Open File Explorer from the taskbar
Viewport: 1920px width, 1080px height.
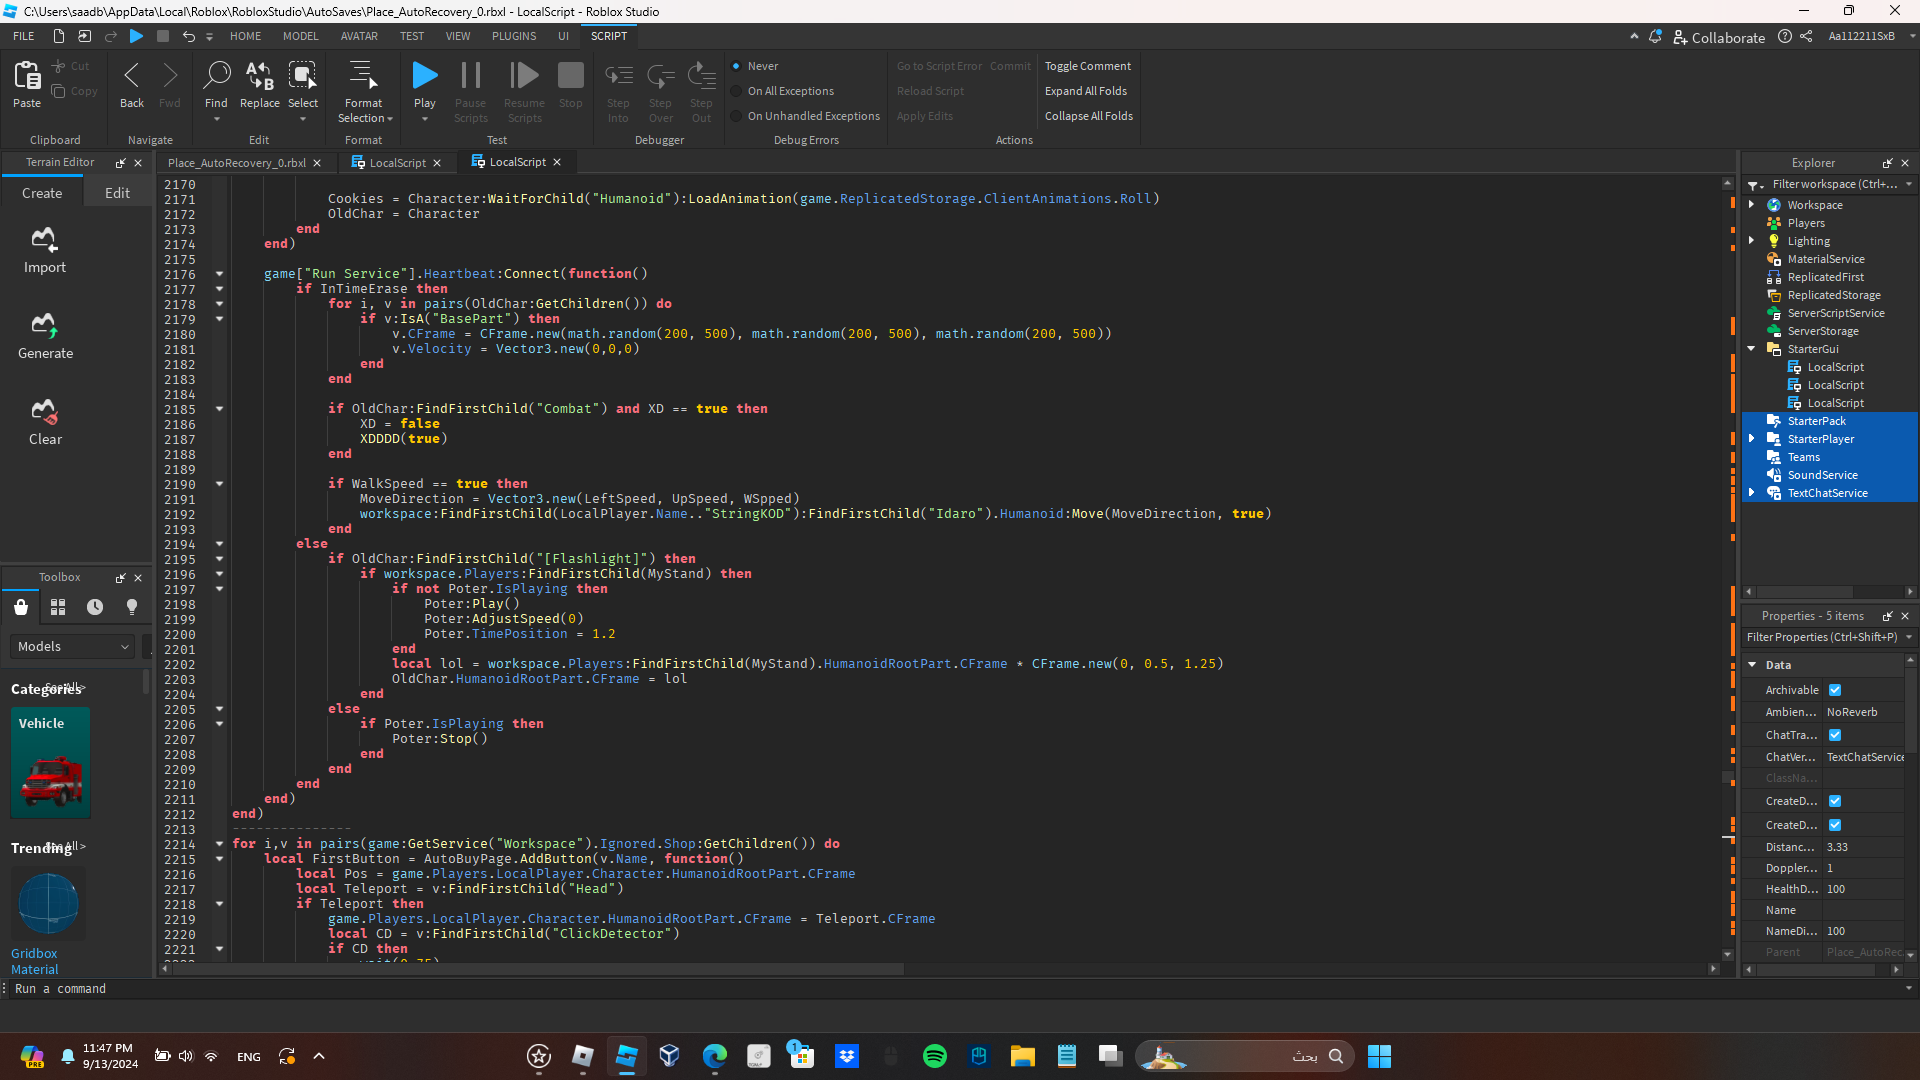click(x=1023, y=1056)
